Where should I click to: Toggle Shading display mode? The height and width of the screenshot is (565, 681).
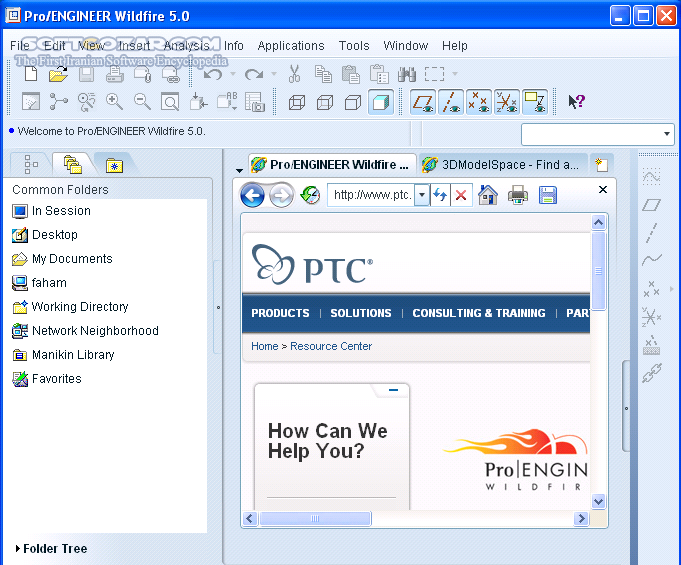tap(380, 102)
